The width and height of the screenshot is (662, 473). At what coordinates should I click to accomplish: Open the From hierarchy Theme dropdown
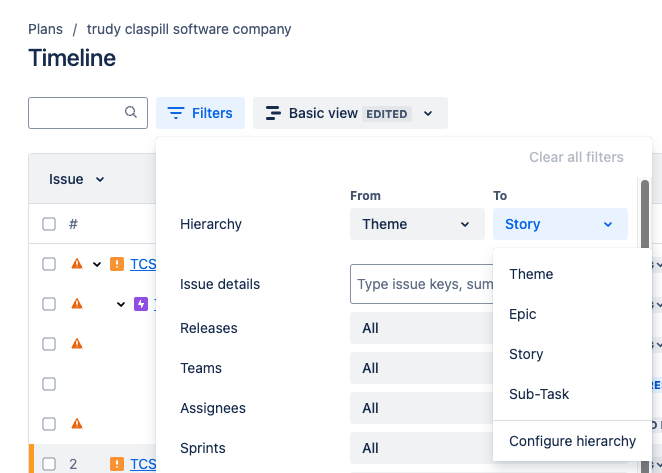[417, 224]
